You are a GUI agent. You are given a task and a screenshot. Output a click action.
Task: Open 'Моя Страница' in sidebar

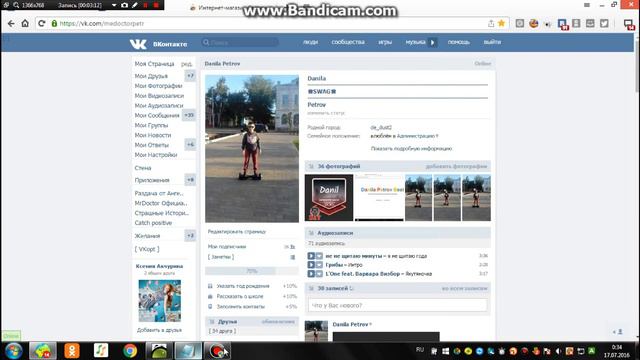tap(154, 64)
